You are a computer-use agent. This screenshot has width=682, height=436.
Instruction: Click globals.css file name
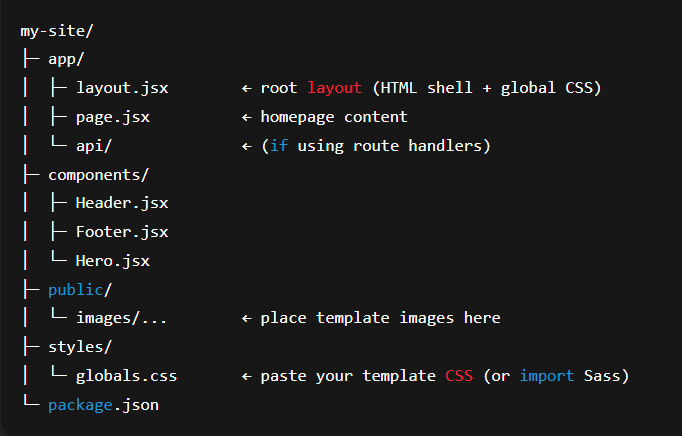pyautogui.click(x=126, y=376)
